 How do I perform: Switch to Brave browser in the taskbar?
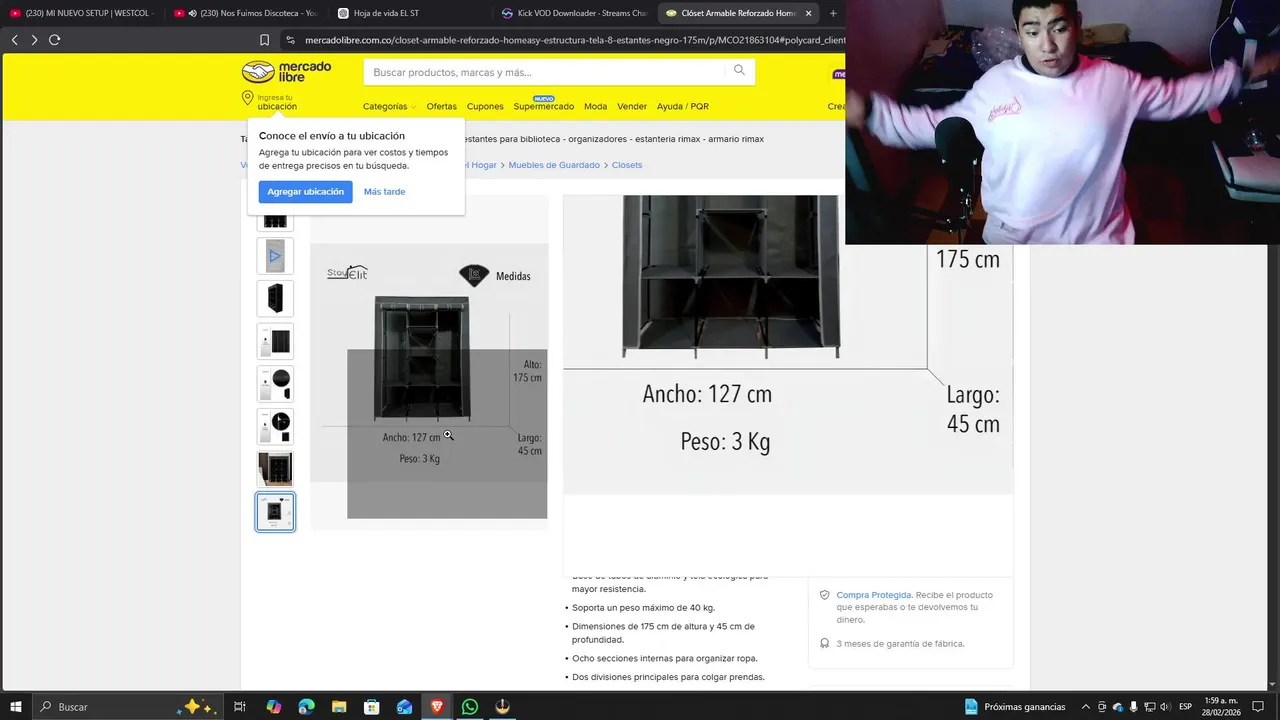coord(437,707)
